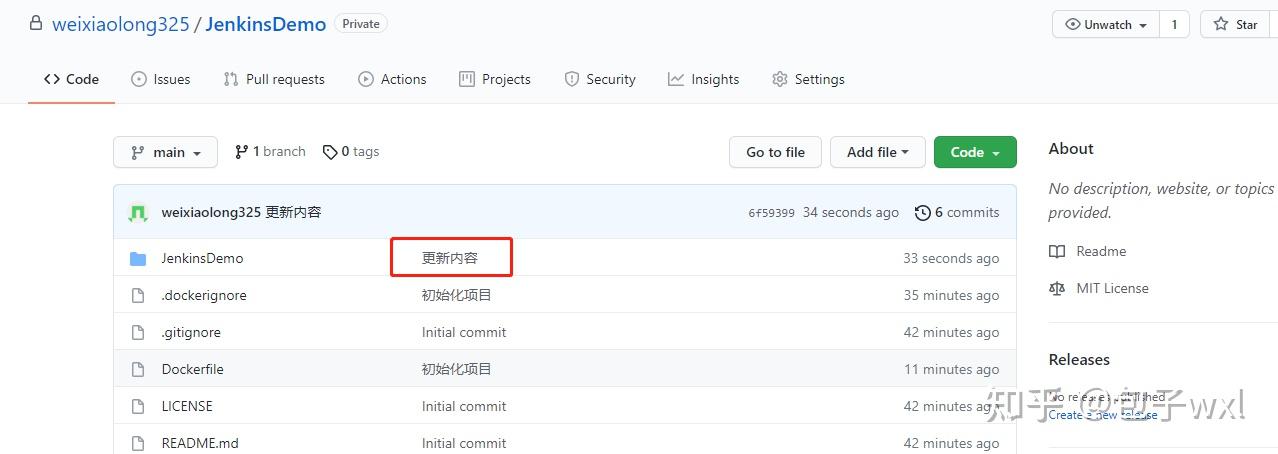Viewport: 1278px width, 454px height.
Task: Click the .gitignore file icon
Action: pos(138,332)
